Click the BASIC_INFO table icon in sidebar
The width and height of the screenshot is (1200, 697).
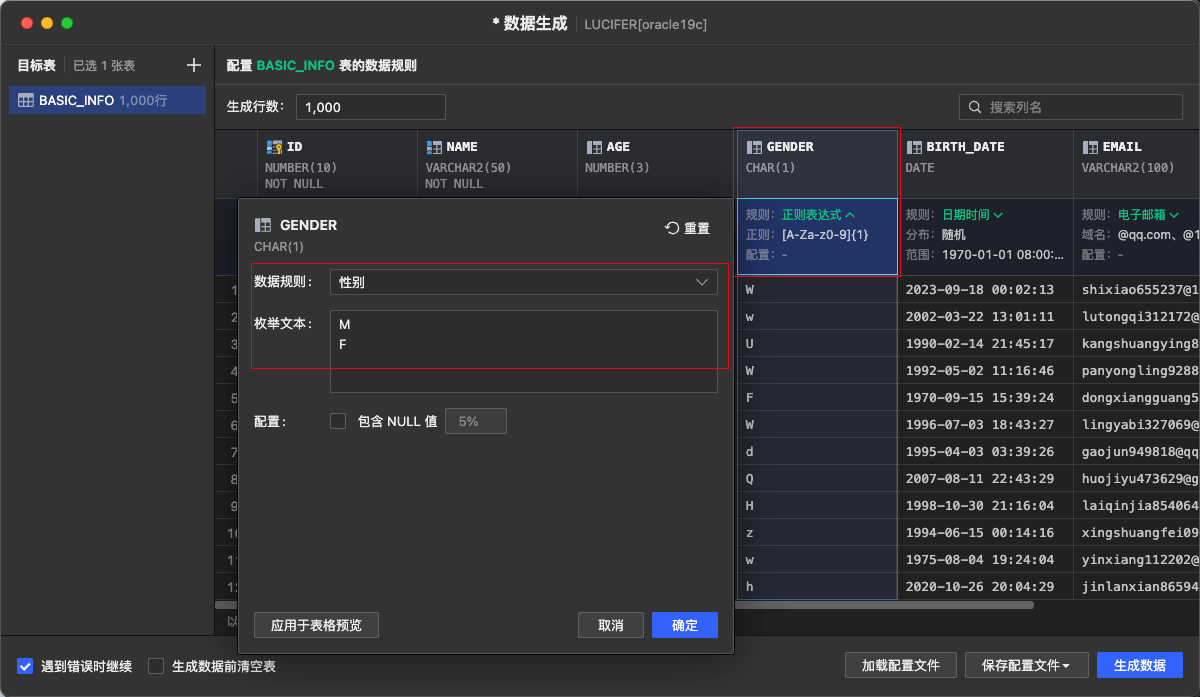tap(26, 100)
